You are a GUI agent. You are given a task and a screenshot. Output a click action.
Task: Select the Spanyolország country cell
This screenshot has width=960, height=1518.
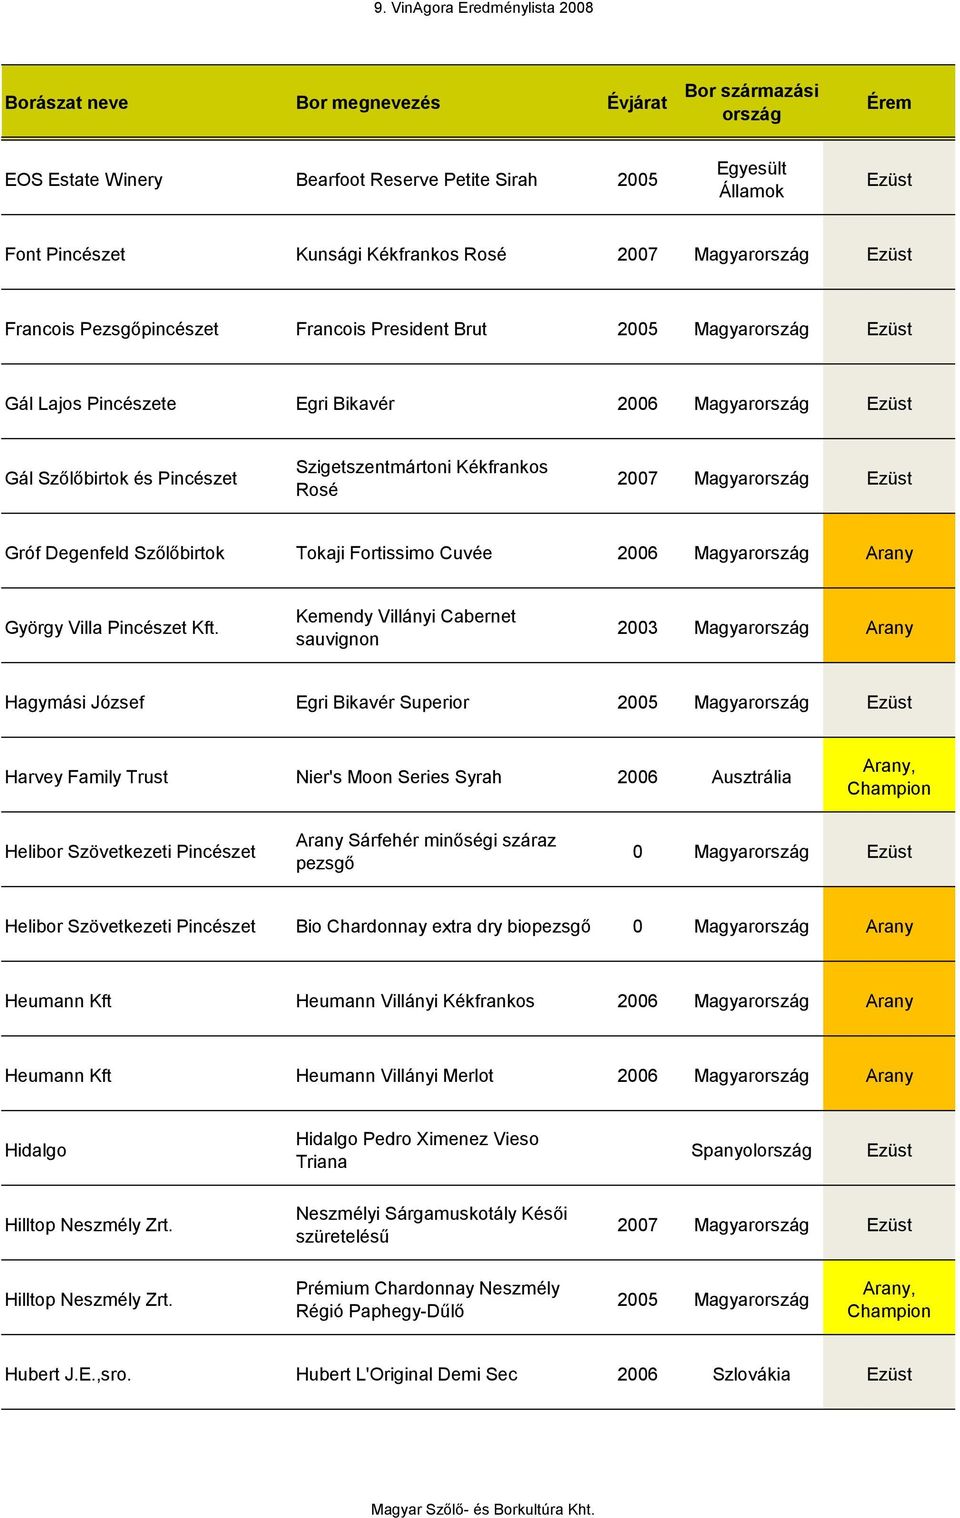[x=751, y=1150]
